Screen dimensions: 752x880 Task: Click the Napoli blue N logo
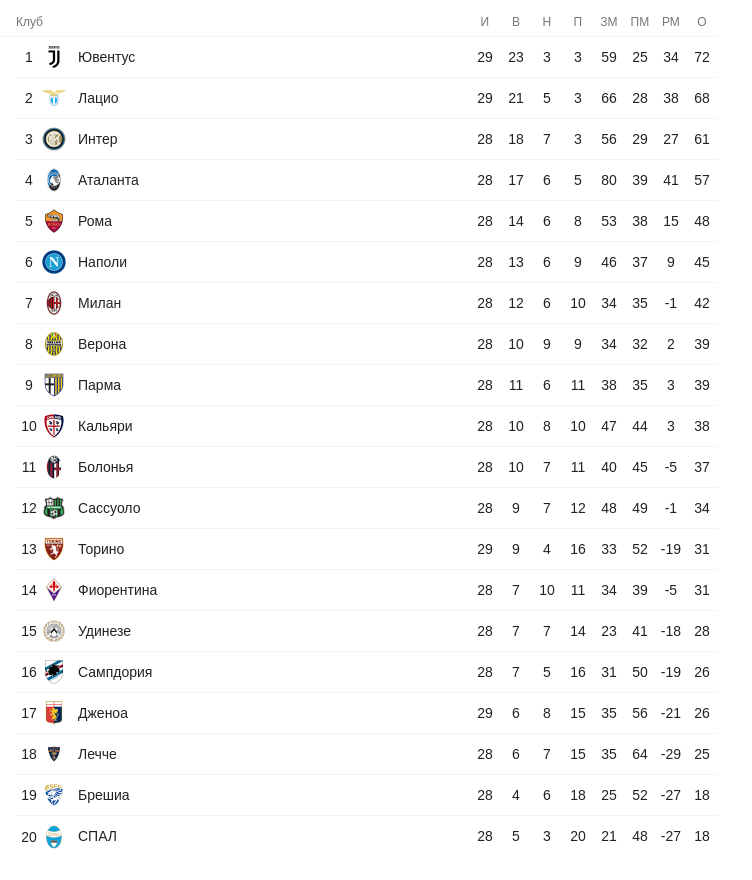click(x=54, y=262)
